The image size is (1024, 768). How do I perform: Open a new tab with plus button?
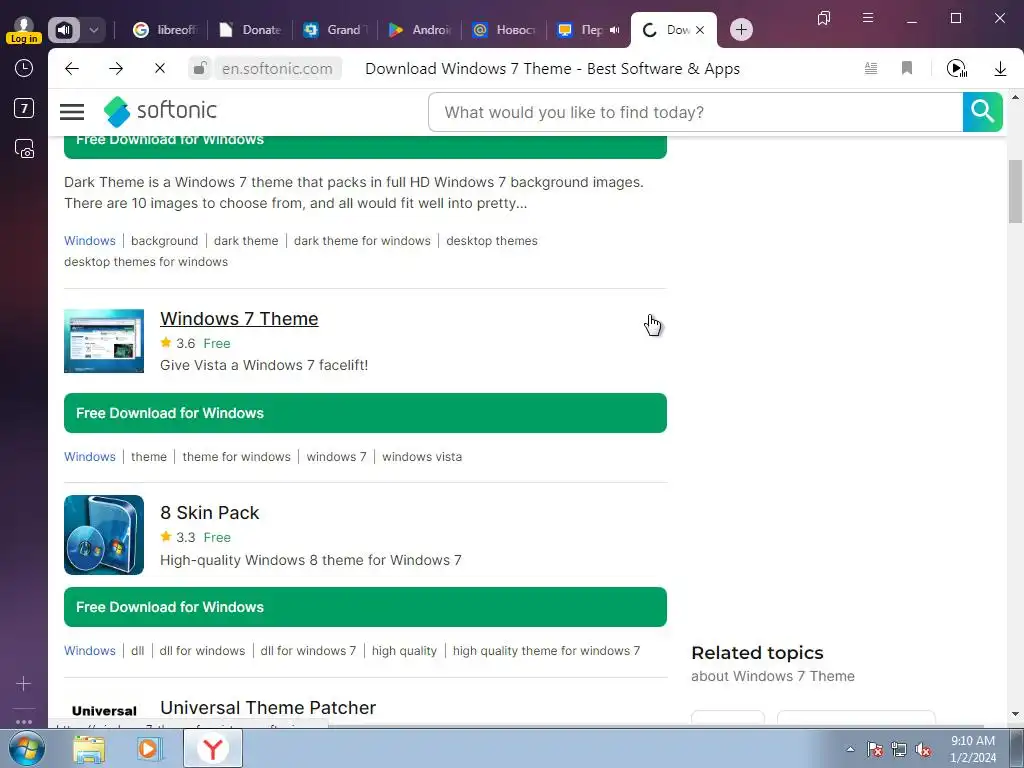[741, 29]
